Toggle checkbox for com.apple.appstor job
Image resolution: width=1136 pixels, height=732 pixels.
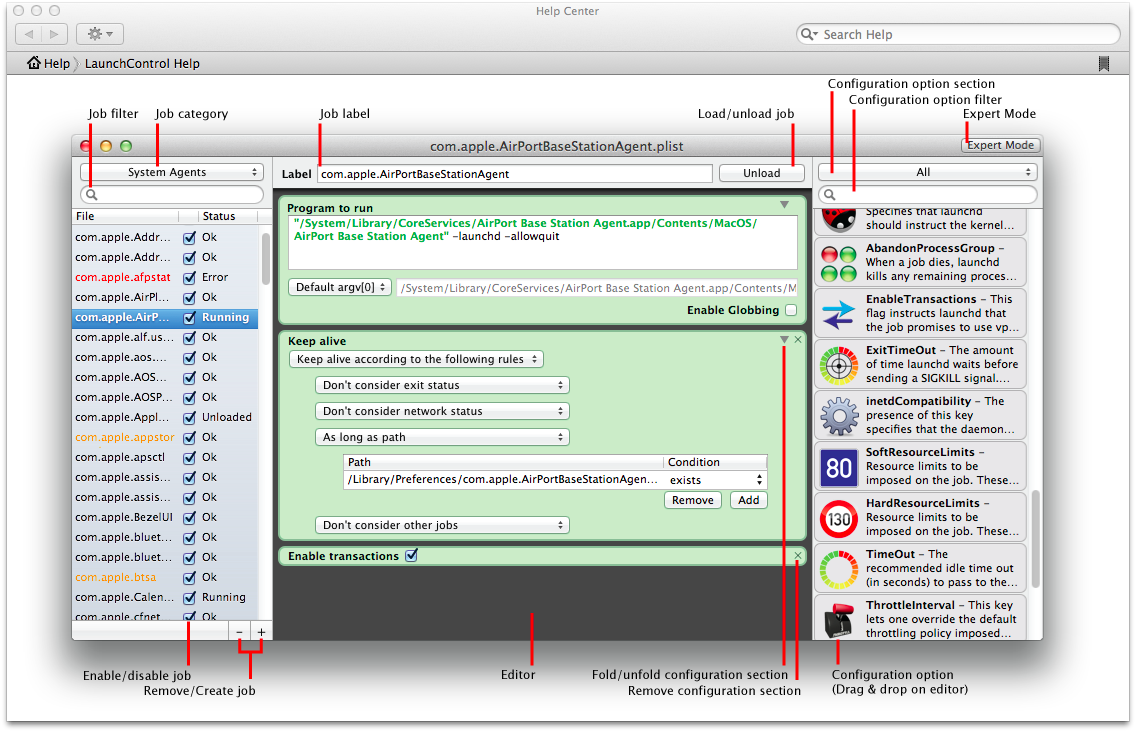[x=189, y=438]
